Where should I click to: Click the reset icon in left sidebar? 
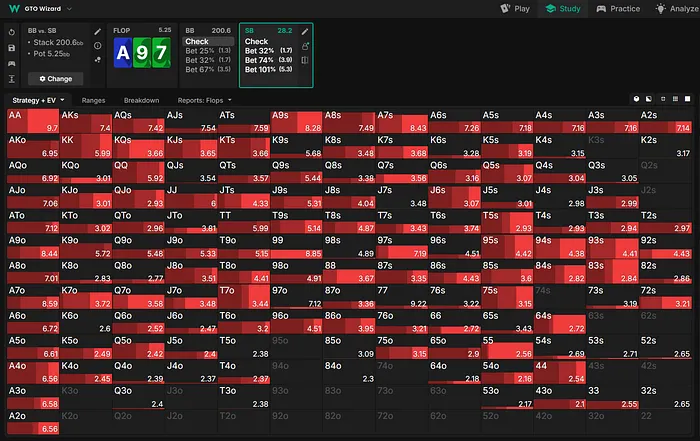(9, 32)
